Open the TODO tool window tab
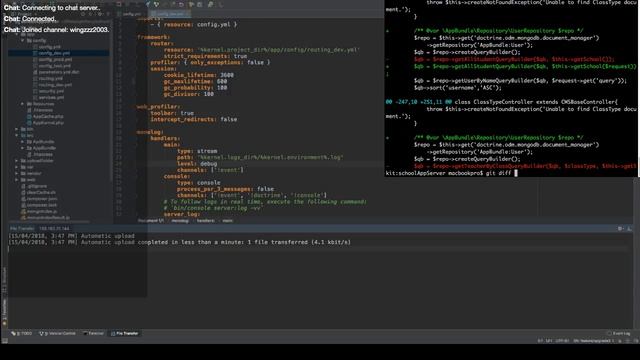This screenshot has height=360, width=640. click(22, 333)
